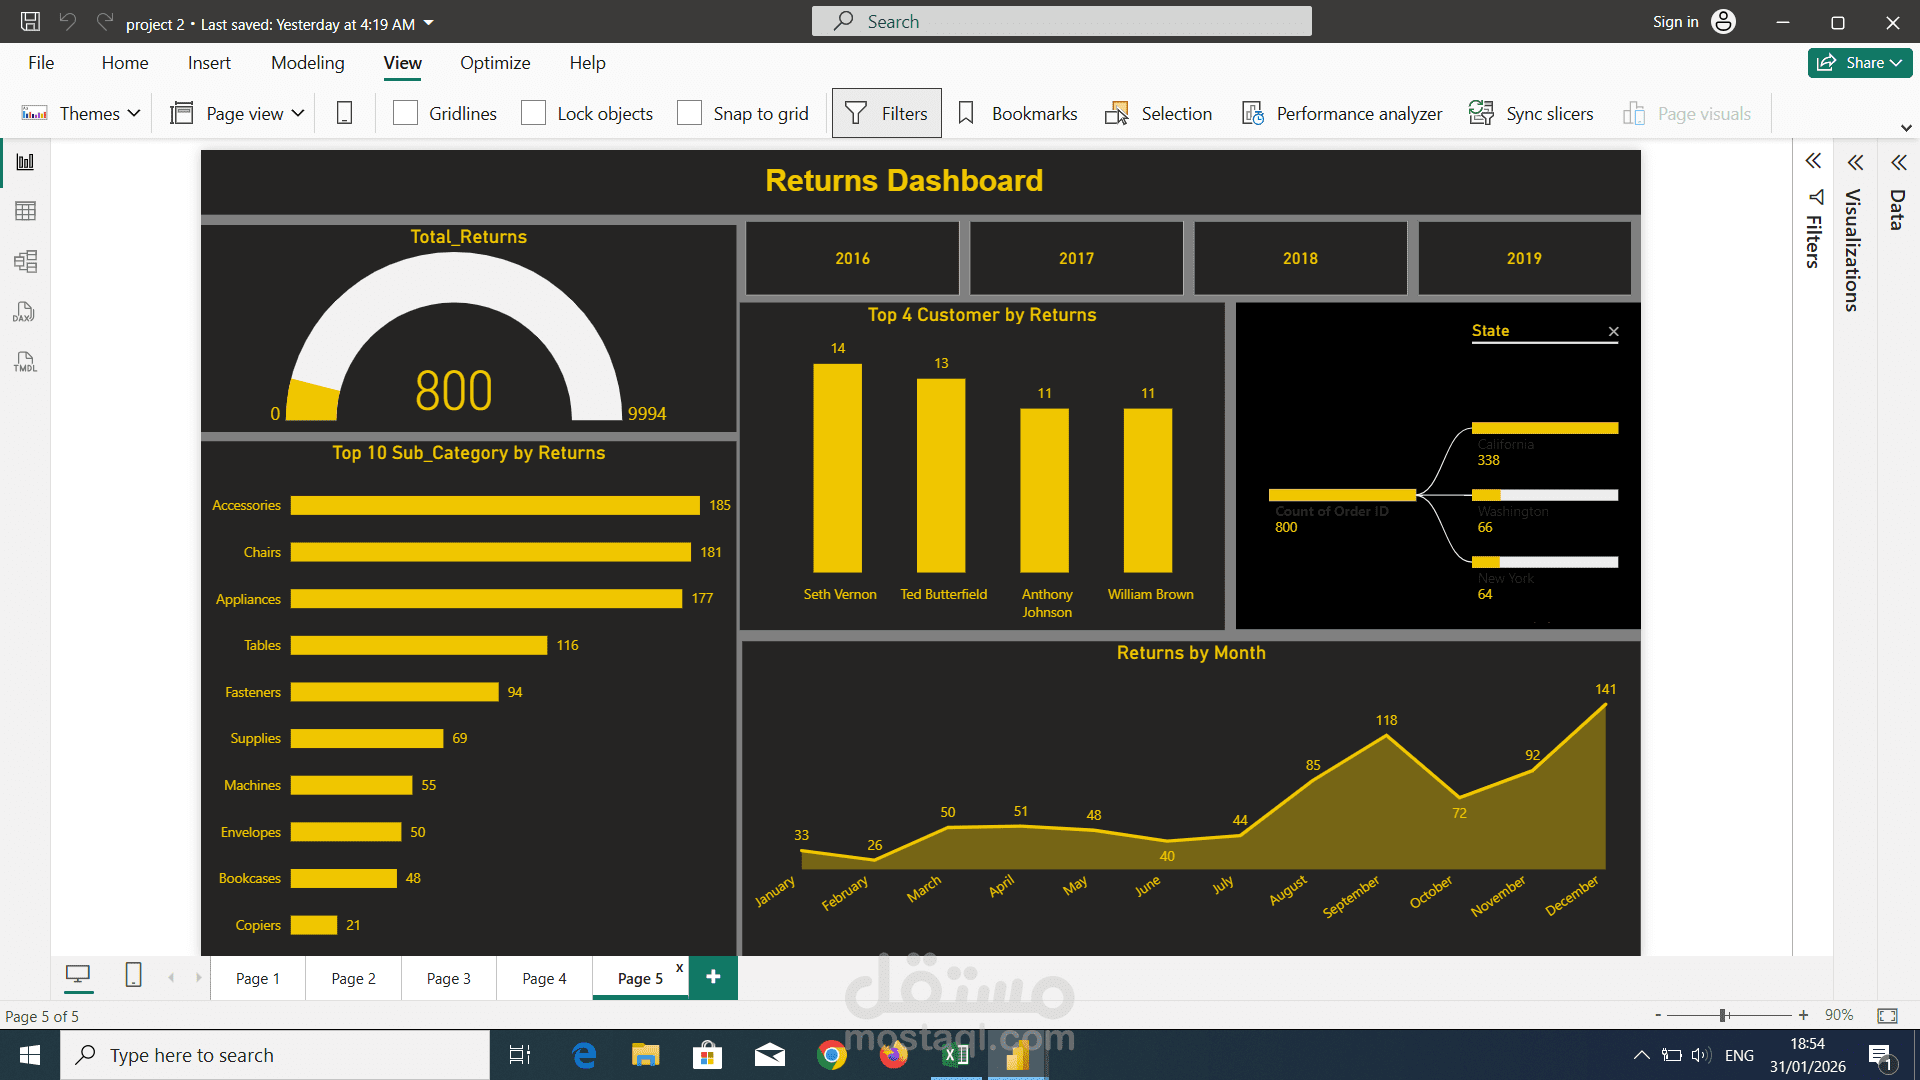Switch to Page 3 tab

coord(448,979)
